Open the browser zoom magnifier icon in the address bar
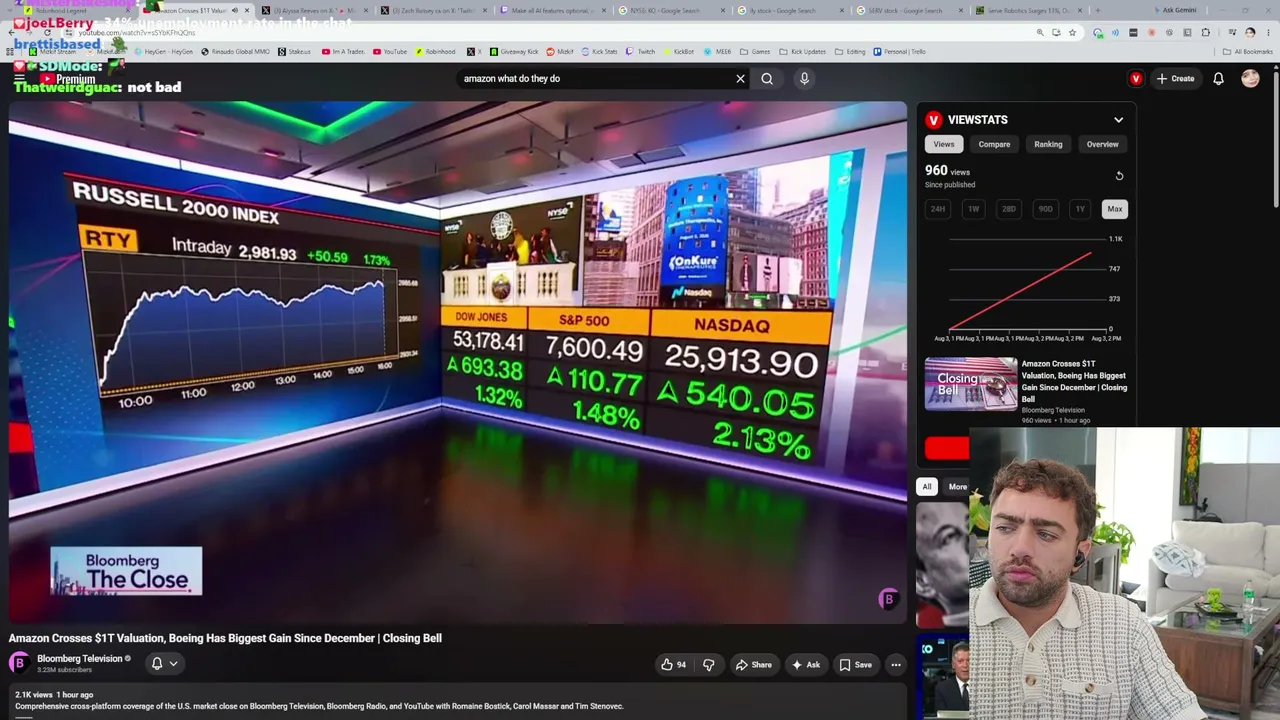Image resolution: width=1280 pixels, height=720 pixels. coord(1040,33)
